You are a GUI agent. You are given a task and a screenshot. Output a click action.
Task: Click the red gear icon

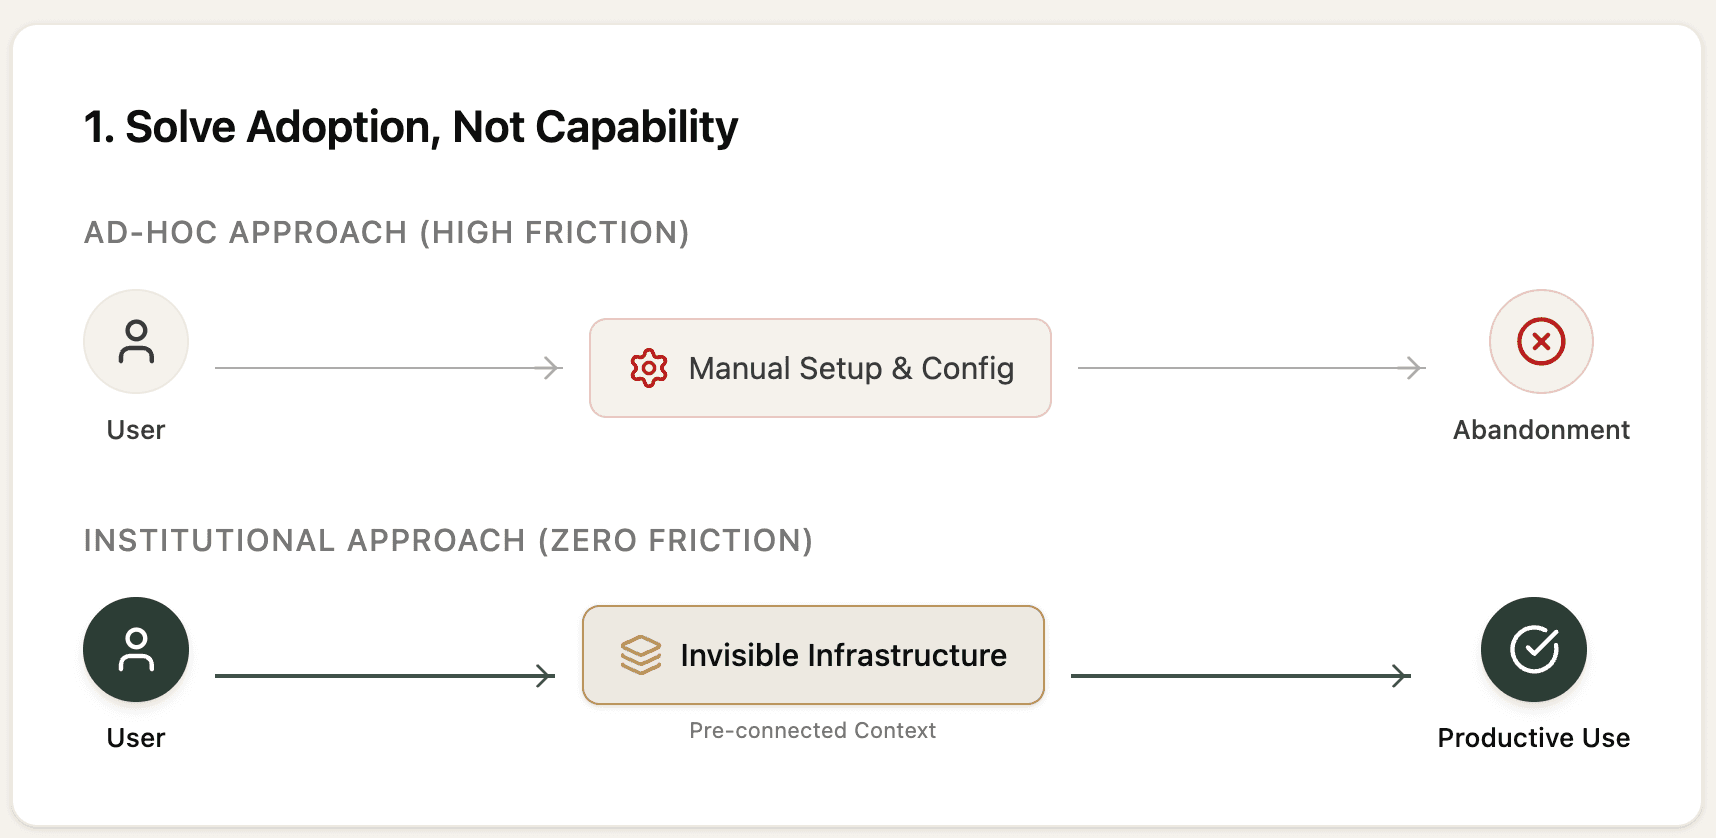(x=649, y=368)
